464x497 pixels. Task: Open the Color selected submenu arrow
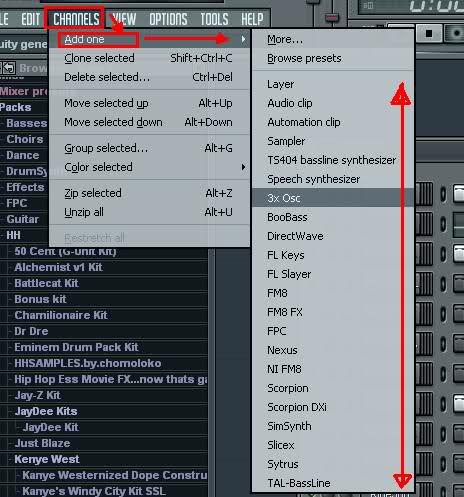(244, 167)
